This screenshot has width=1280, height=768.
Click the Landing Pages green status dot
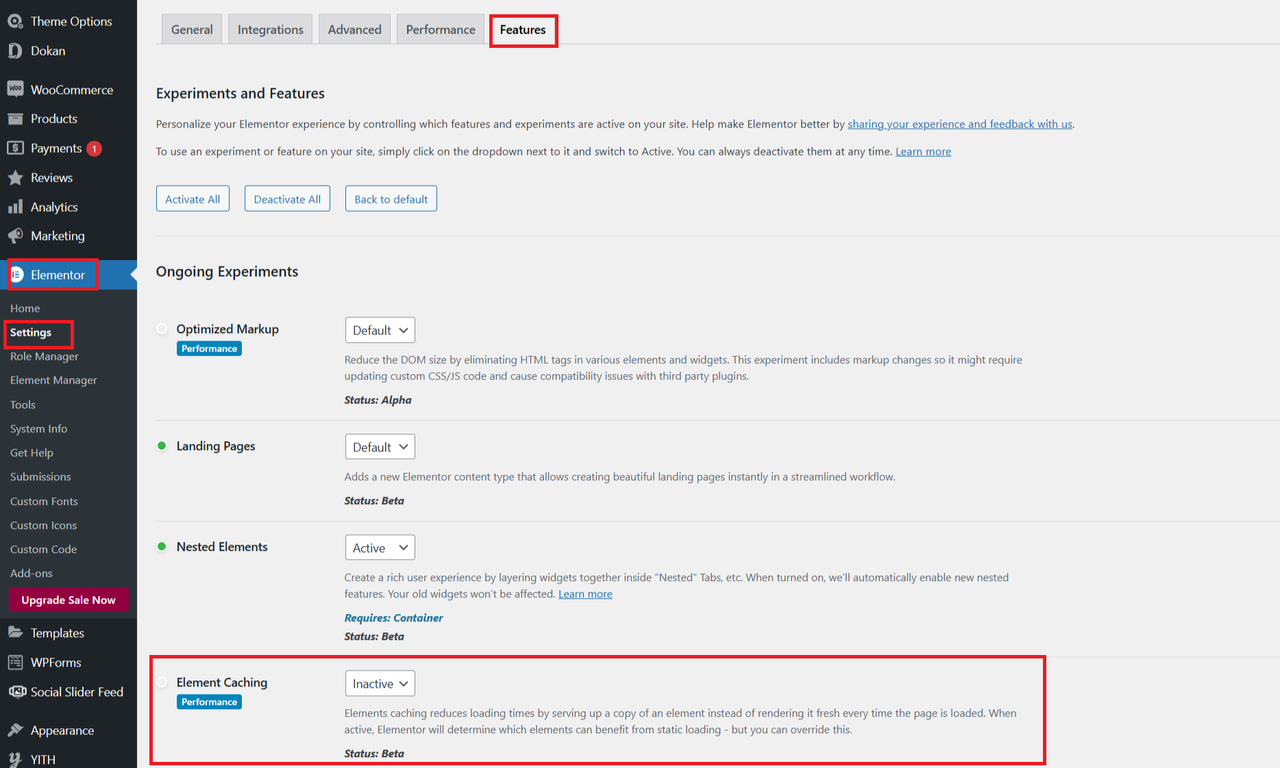point(162,446)
